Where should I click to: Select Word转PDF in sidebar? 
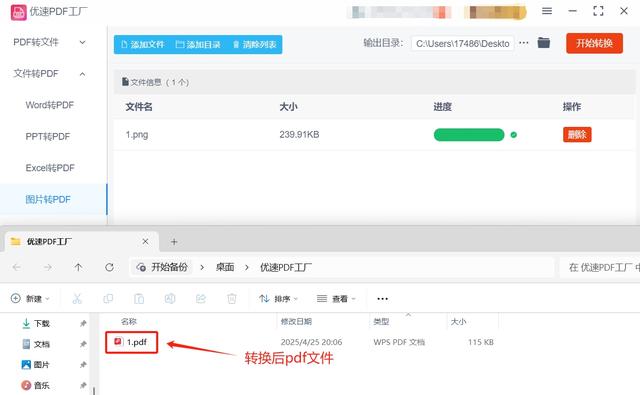[49, 105]
